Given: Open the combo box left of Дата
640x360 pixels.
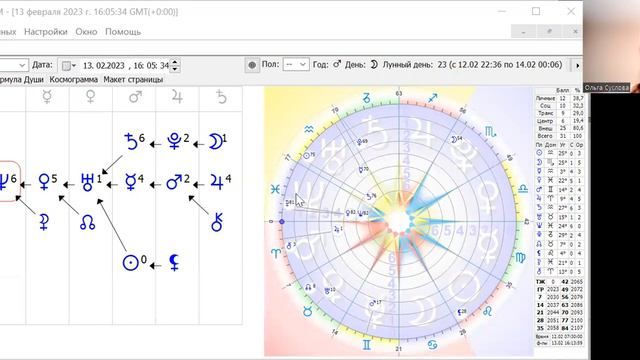Looking at the screenshot, I should tap(14, 65).
